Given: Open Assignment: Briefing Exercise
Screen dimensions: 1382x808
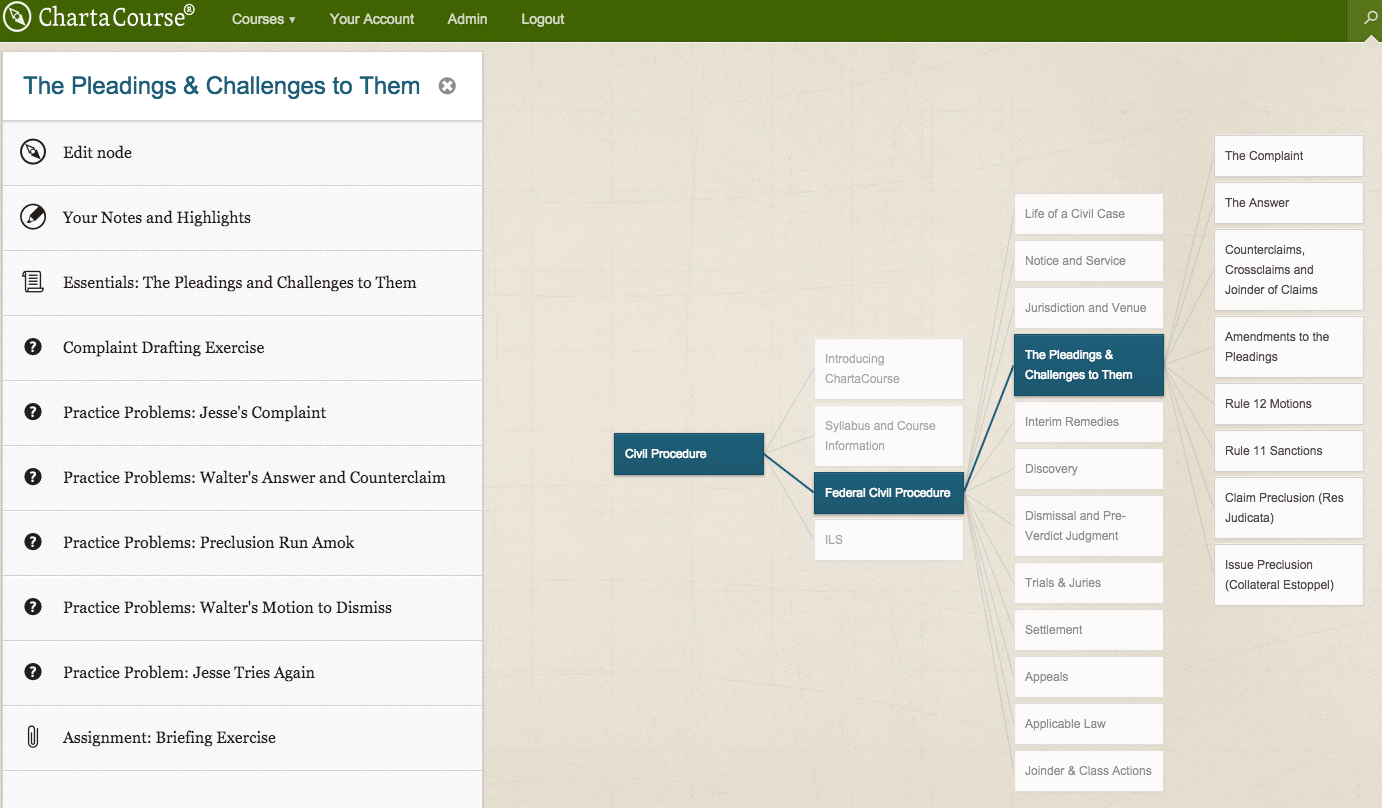Looking at the screenshot, I should point(242,738).
